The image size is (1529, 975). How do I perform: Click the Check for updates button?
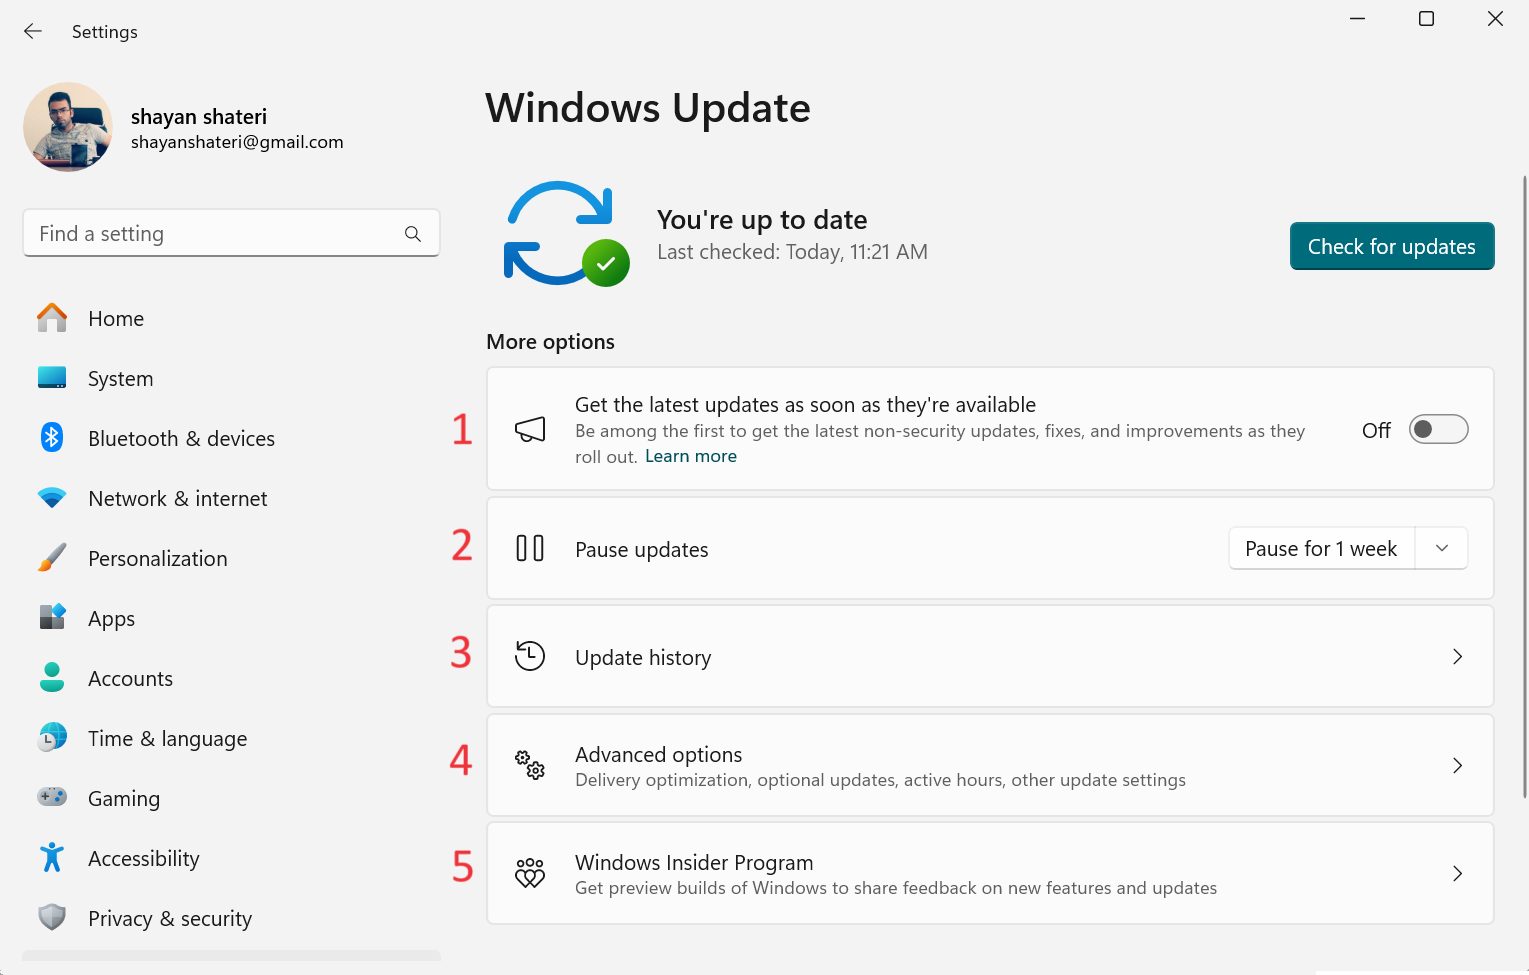[x=1392, y=246]
